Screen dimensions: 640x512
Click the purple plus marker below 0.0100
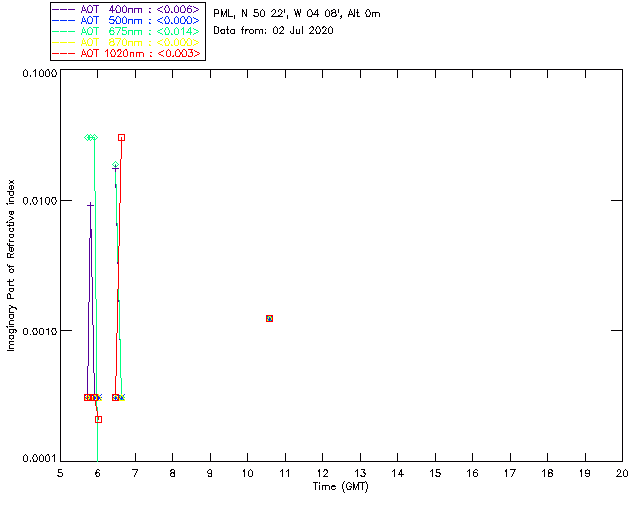pos(90,205)
